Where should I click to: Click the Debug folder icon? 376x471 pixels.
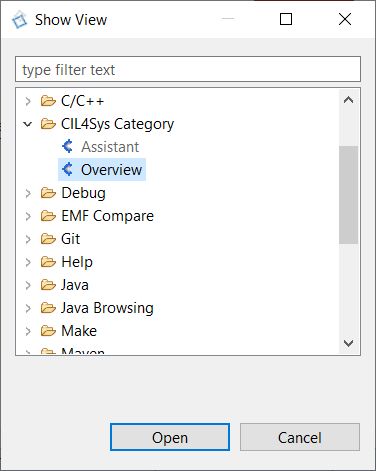[48, 193]
